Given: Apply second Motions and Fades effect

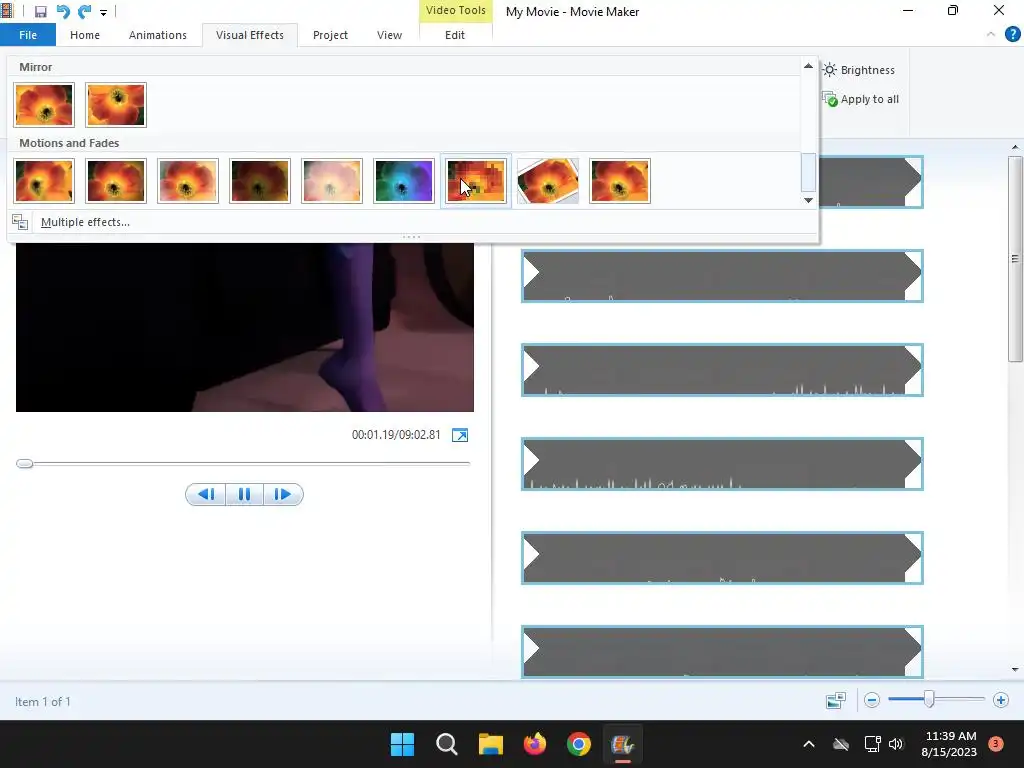Looking at the screenshot, I should (116, 181).
